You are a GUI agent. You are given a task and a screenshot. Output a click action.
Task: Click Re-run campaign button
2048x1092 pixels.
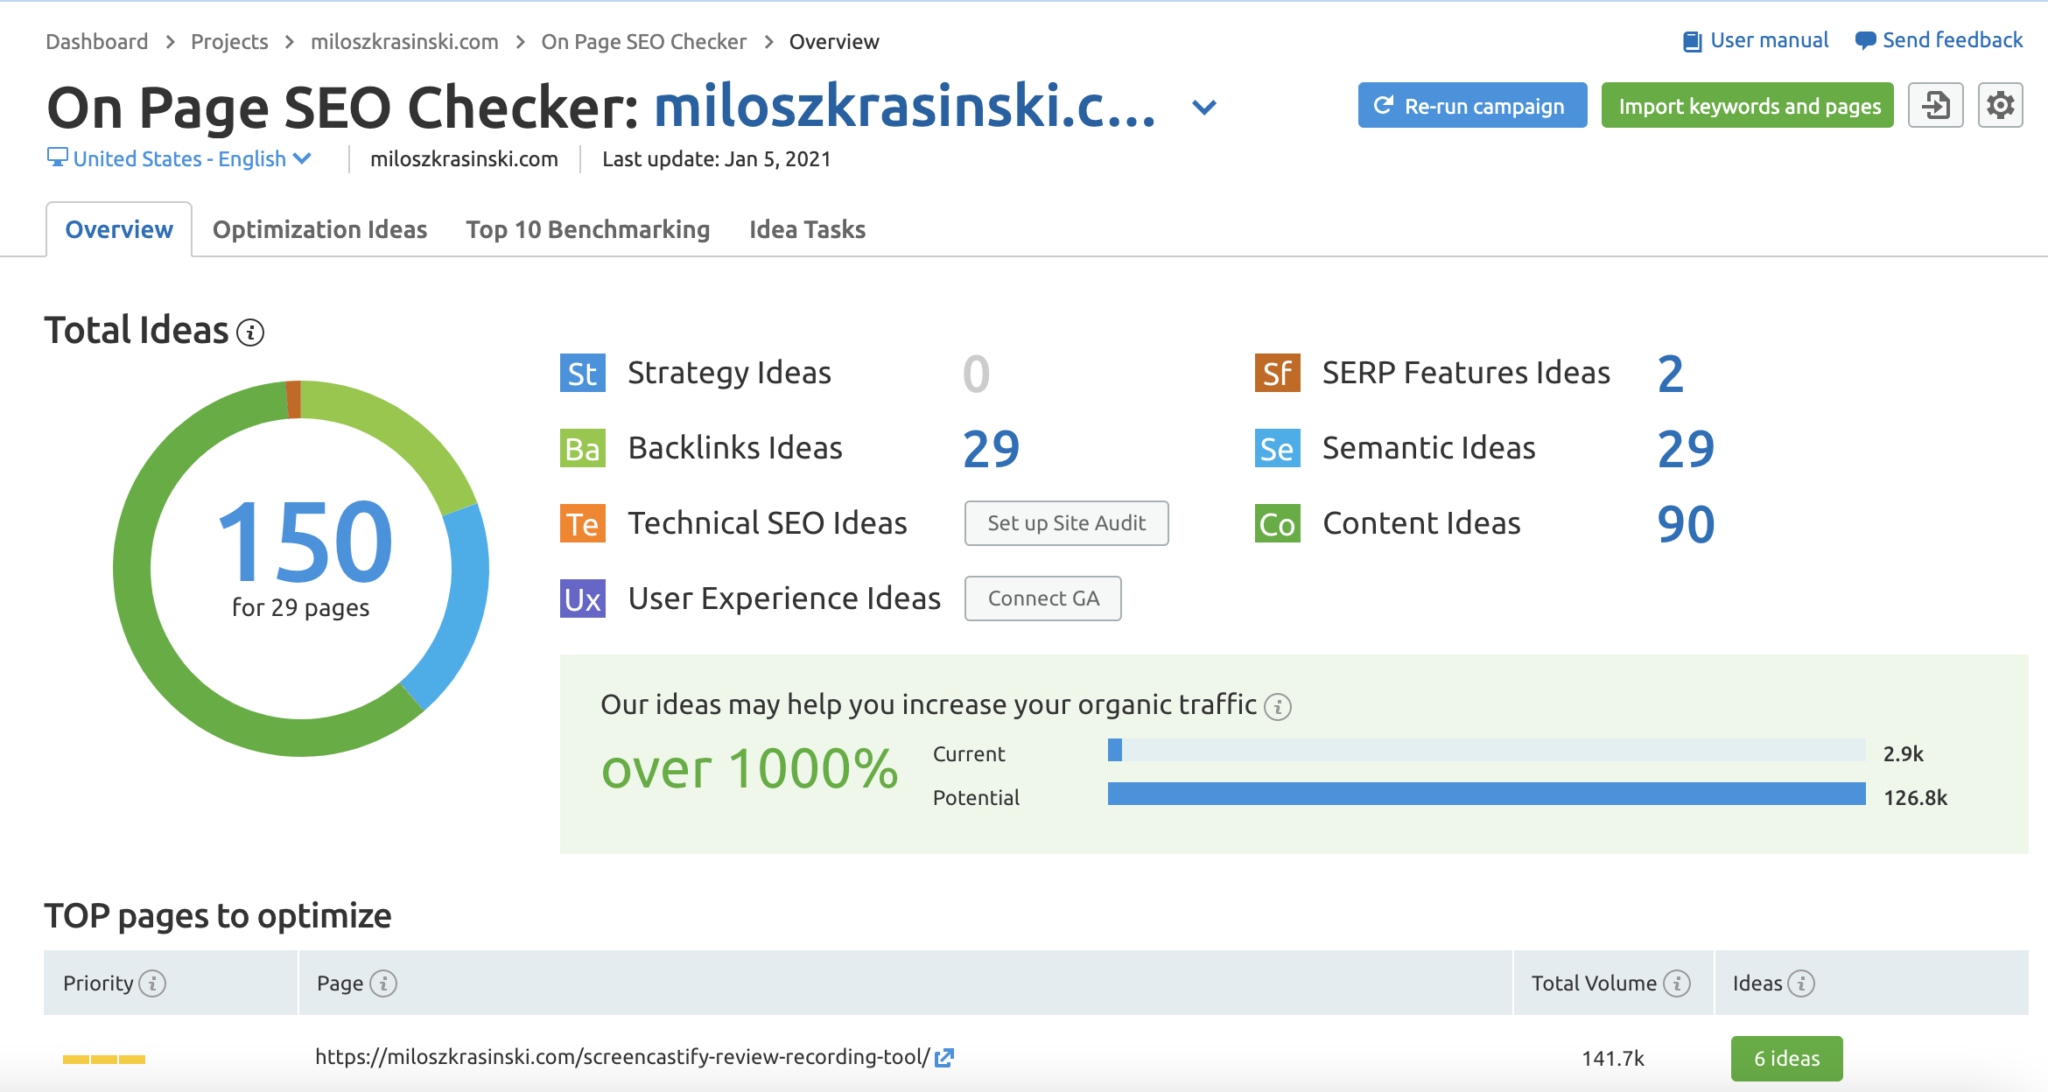tap(1472, 105)
